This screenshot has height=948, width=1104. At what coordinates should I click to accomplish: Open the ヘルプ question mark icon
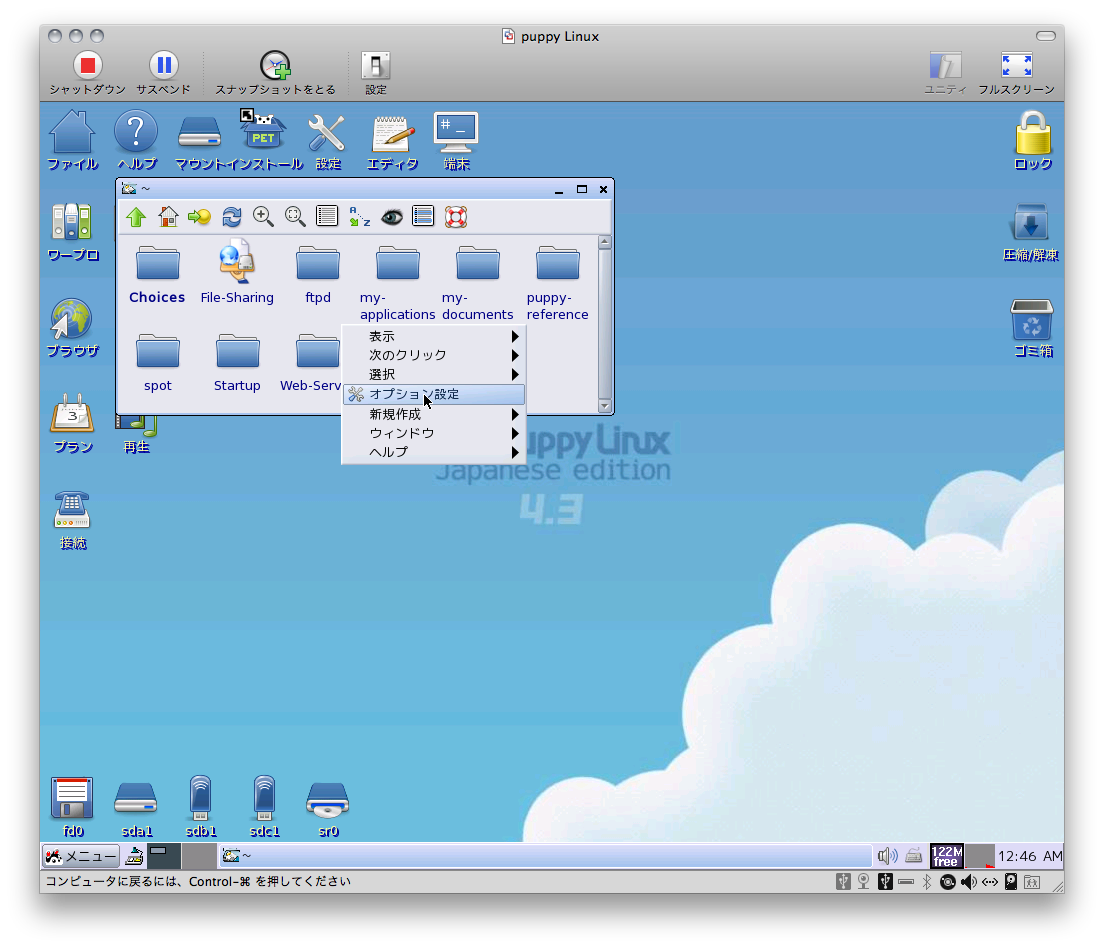[x=136, y=132]
